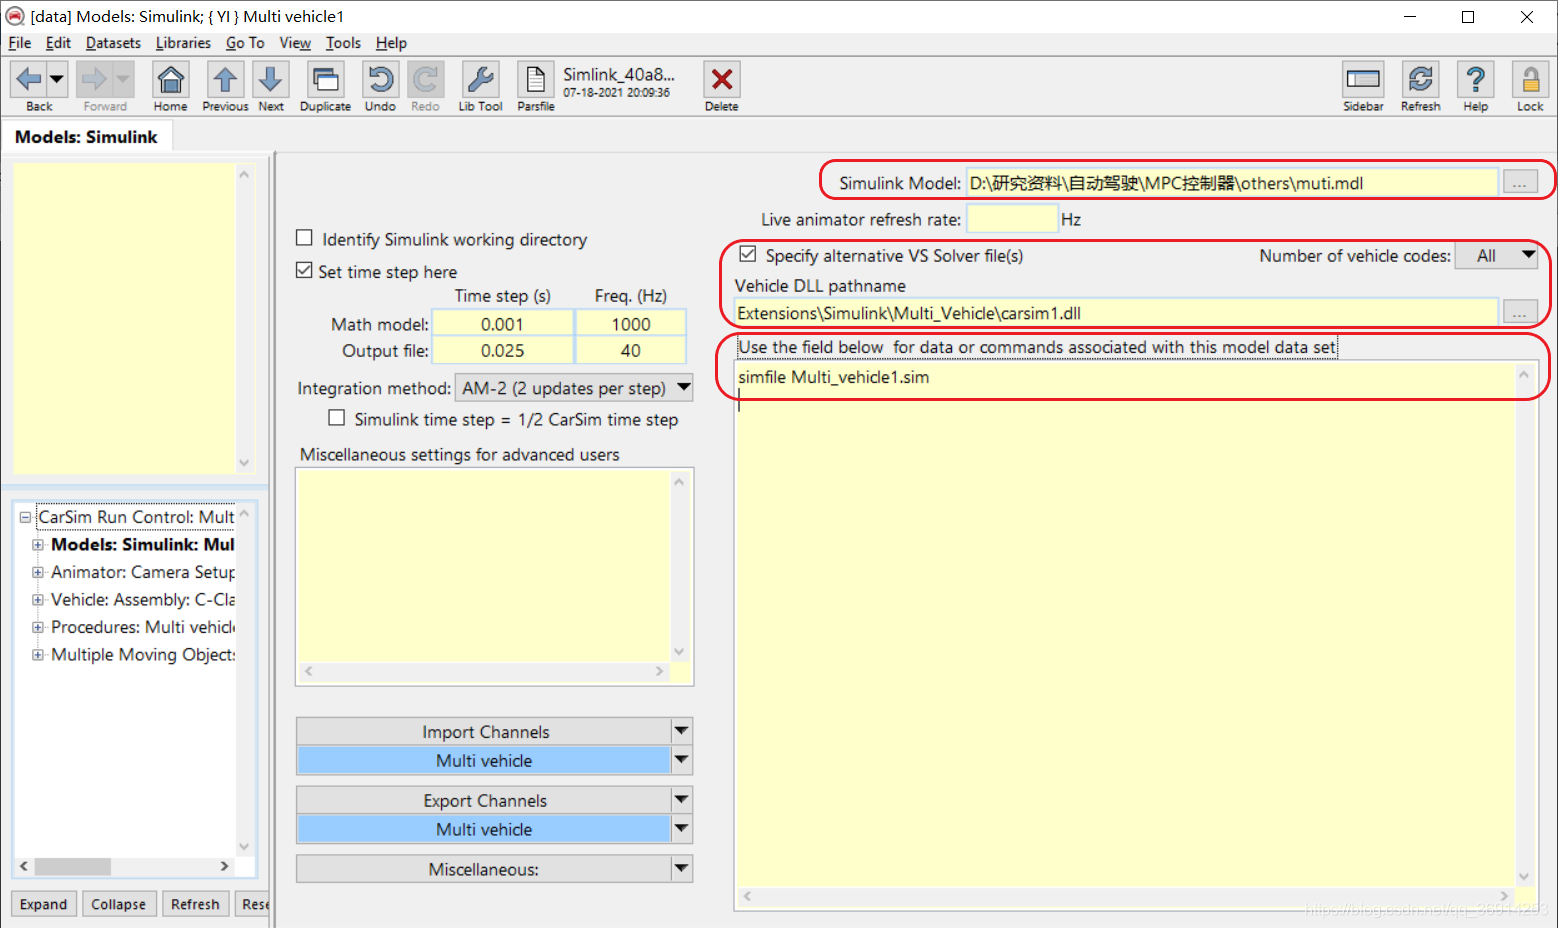Viewport: 1558px width, 928px height.
Task: Click the Math model time step field
Action: point(502,324)
